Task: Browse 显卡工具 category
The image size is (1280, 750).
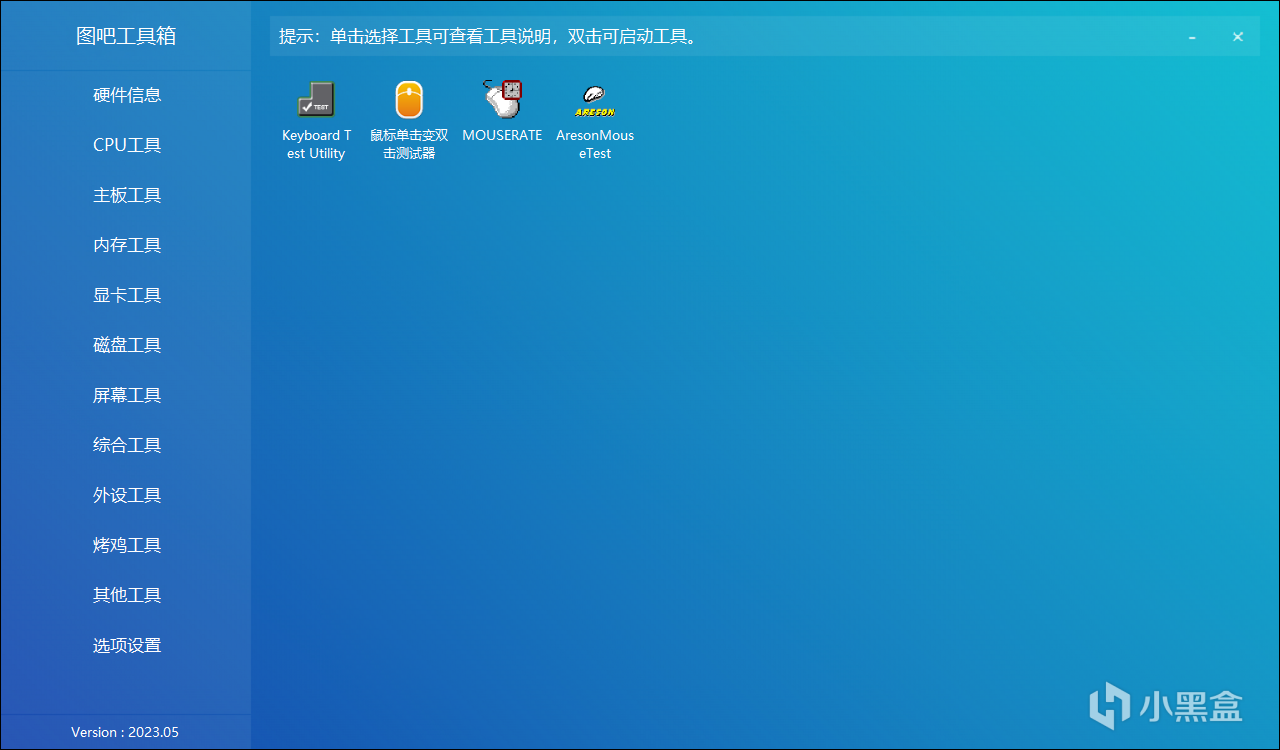Action: pyautogui.click(x=127, y=294)
